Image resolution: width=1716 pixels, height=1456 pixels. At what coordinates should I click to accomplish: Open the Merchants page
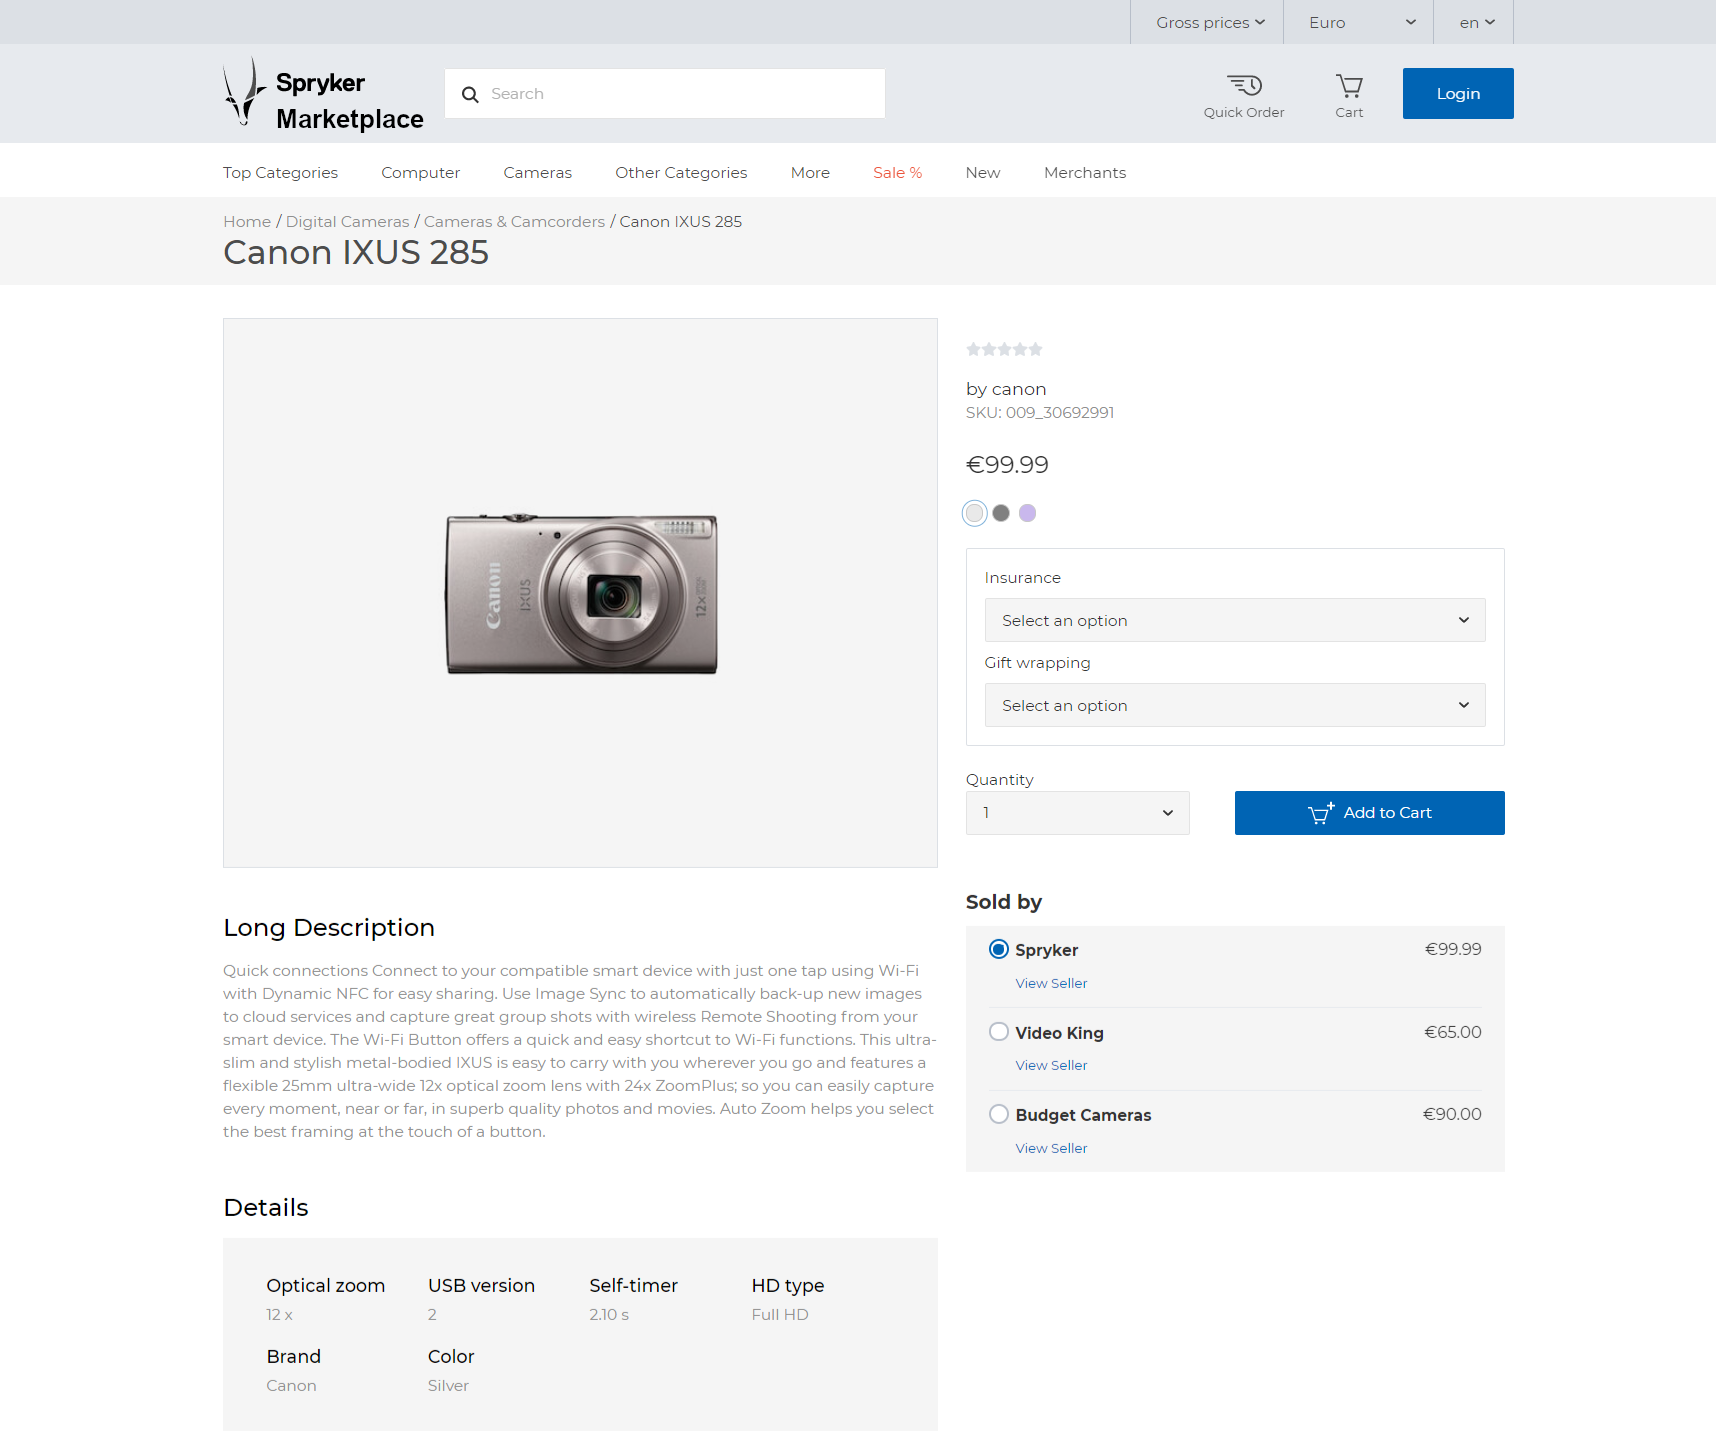[1085, 173]
